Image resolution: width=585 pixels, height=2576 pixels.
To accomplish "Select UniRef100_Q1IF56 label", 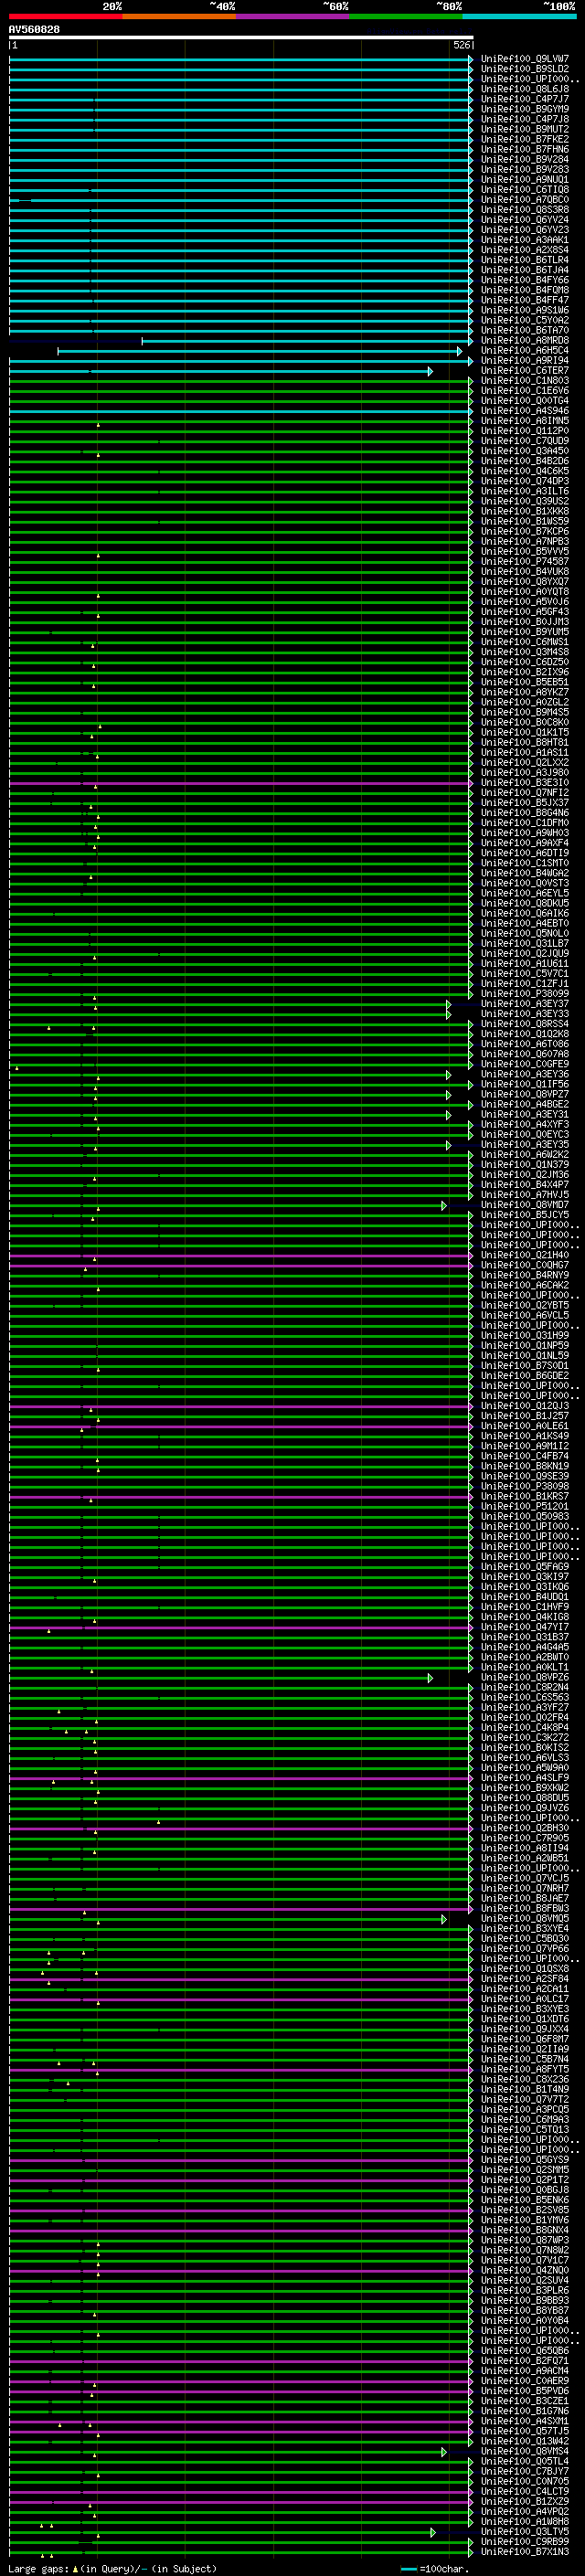I will pos(524,1084).
